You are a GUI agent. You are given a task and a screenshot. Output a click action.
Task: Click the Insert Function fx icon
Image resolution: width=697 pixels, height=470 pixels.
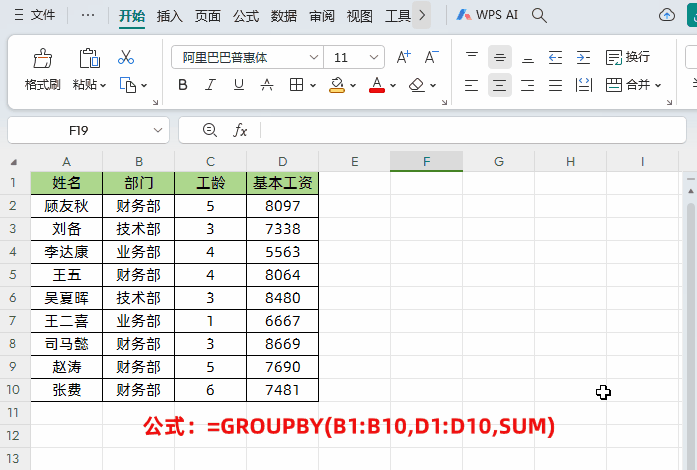240,130
